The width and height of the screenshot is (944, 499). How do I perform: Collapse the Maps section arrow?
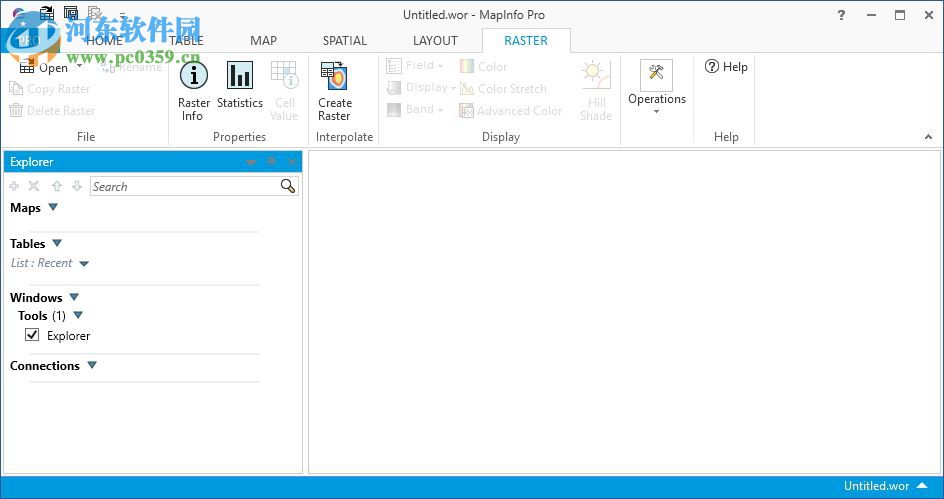coord(53,207)
